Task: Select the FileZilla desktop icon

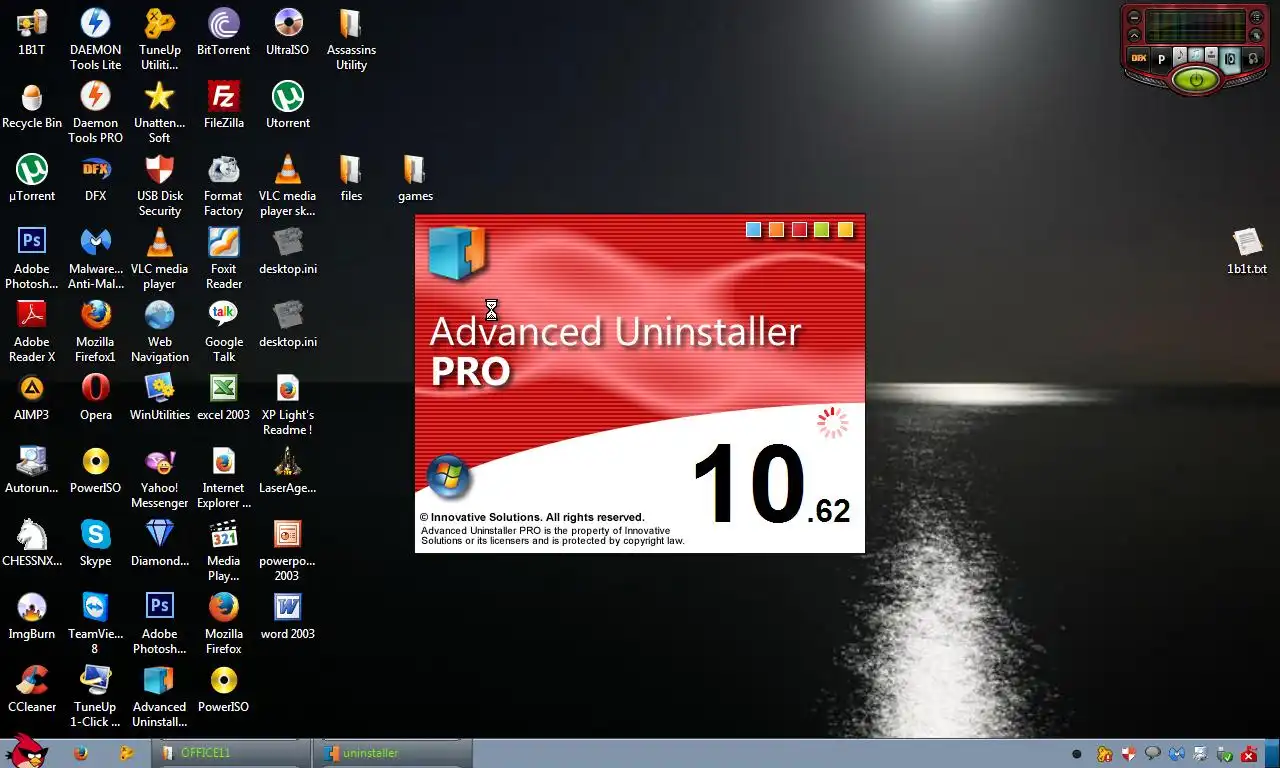Action: click(224, 105)
